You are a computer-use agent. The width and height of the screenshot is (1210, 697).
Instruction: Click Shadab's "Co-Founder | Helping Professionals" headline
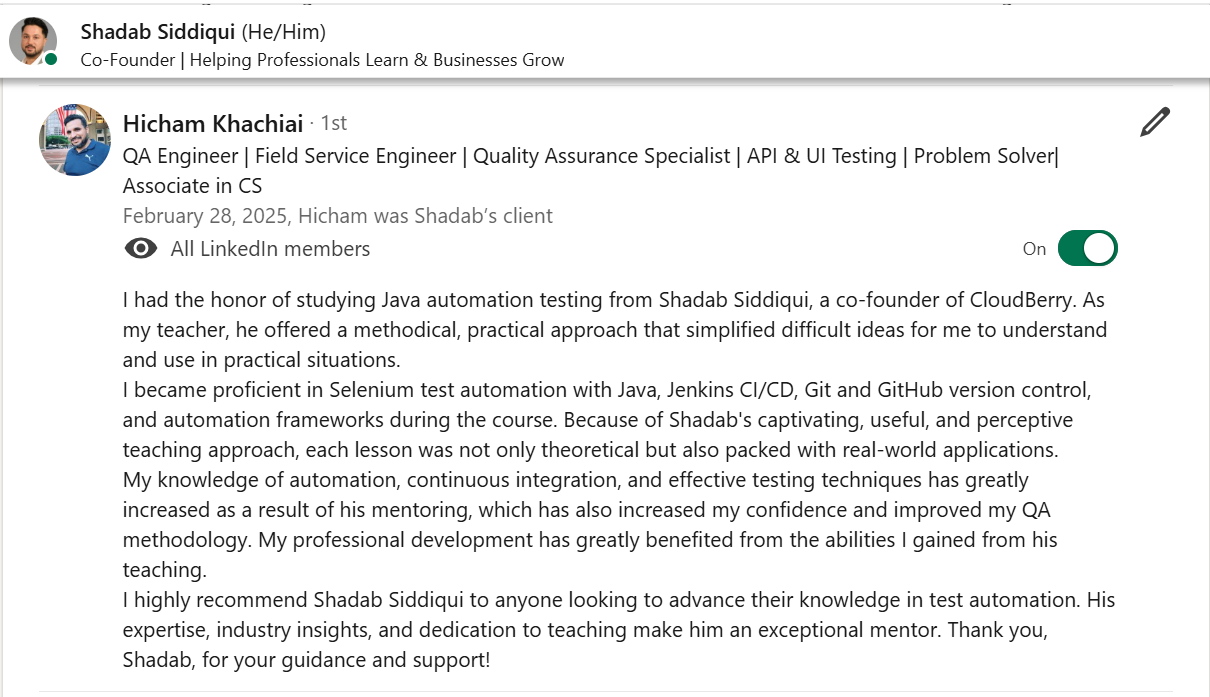tap(322, 60)
